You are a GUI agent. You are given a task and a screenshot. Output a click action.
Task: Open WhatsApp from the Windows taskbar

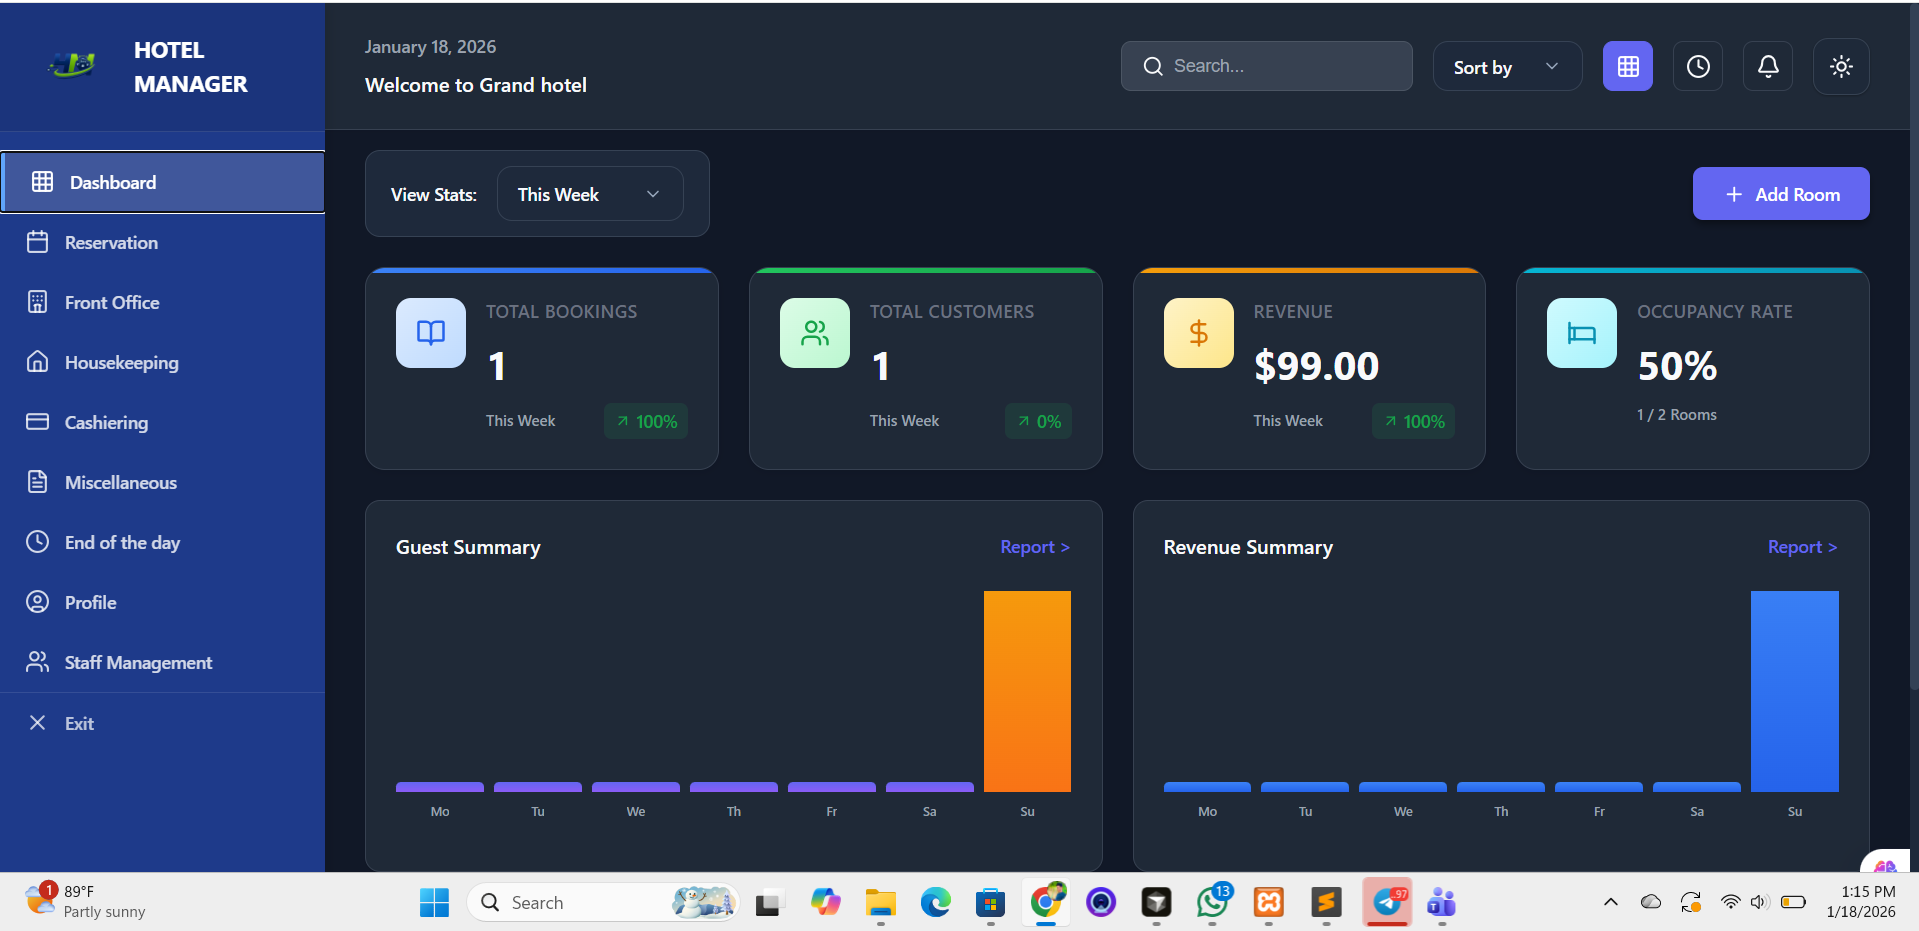1212,903
